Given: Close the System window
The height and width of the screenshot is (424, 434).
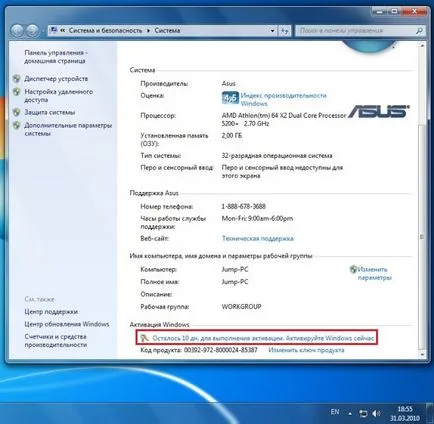Looking at the screenshot, I should (x=414, y=12).
